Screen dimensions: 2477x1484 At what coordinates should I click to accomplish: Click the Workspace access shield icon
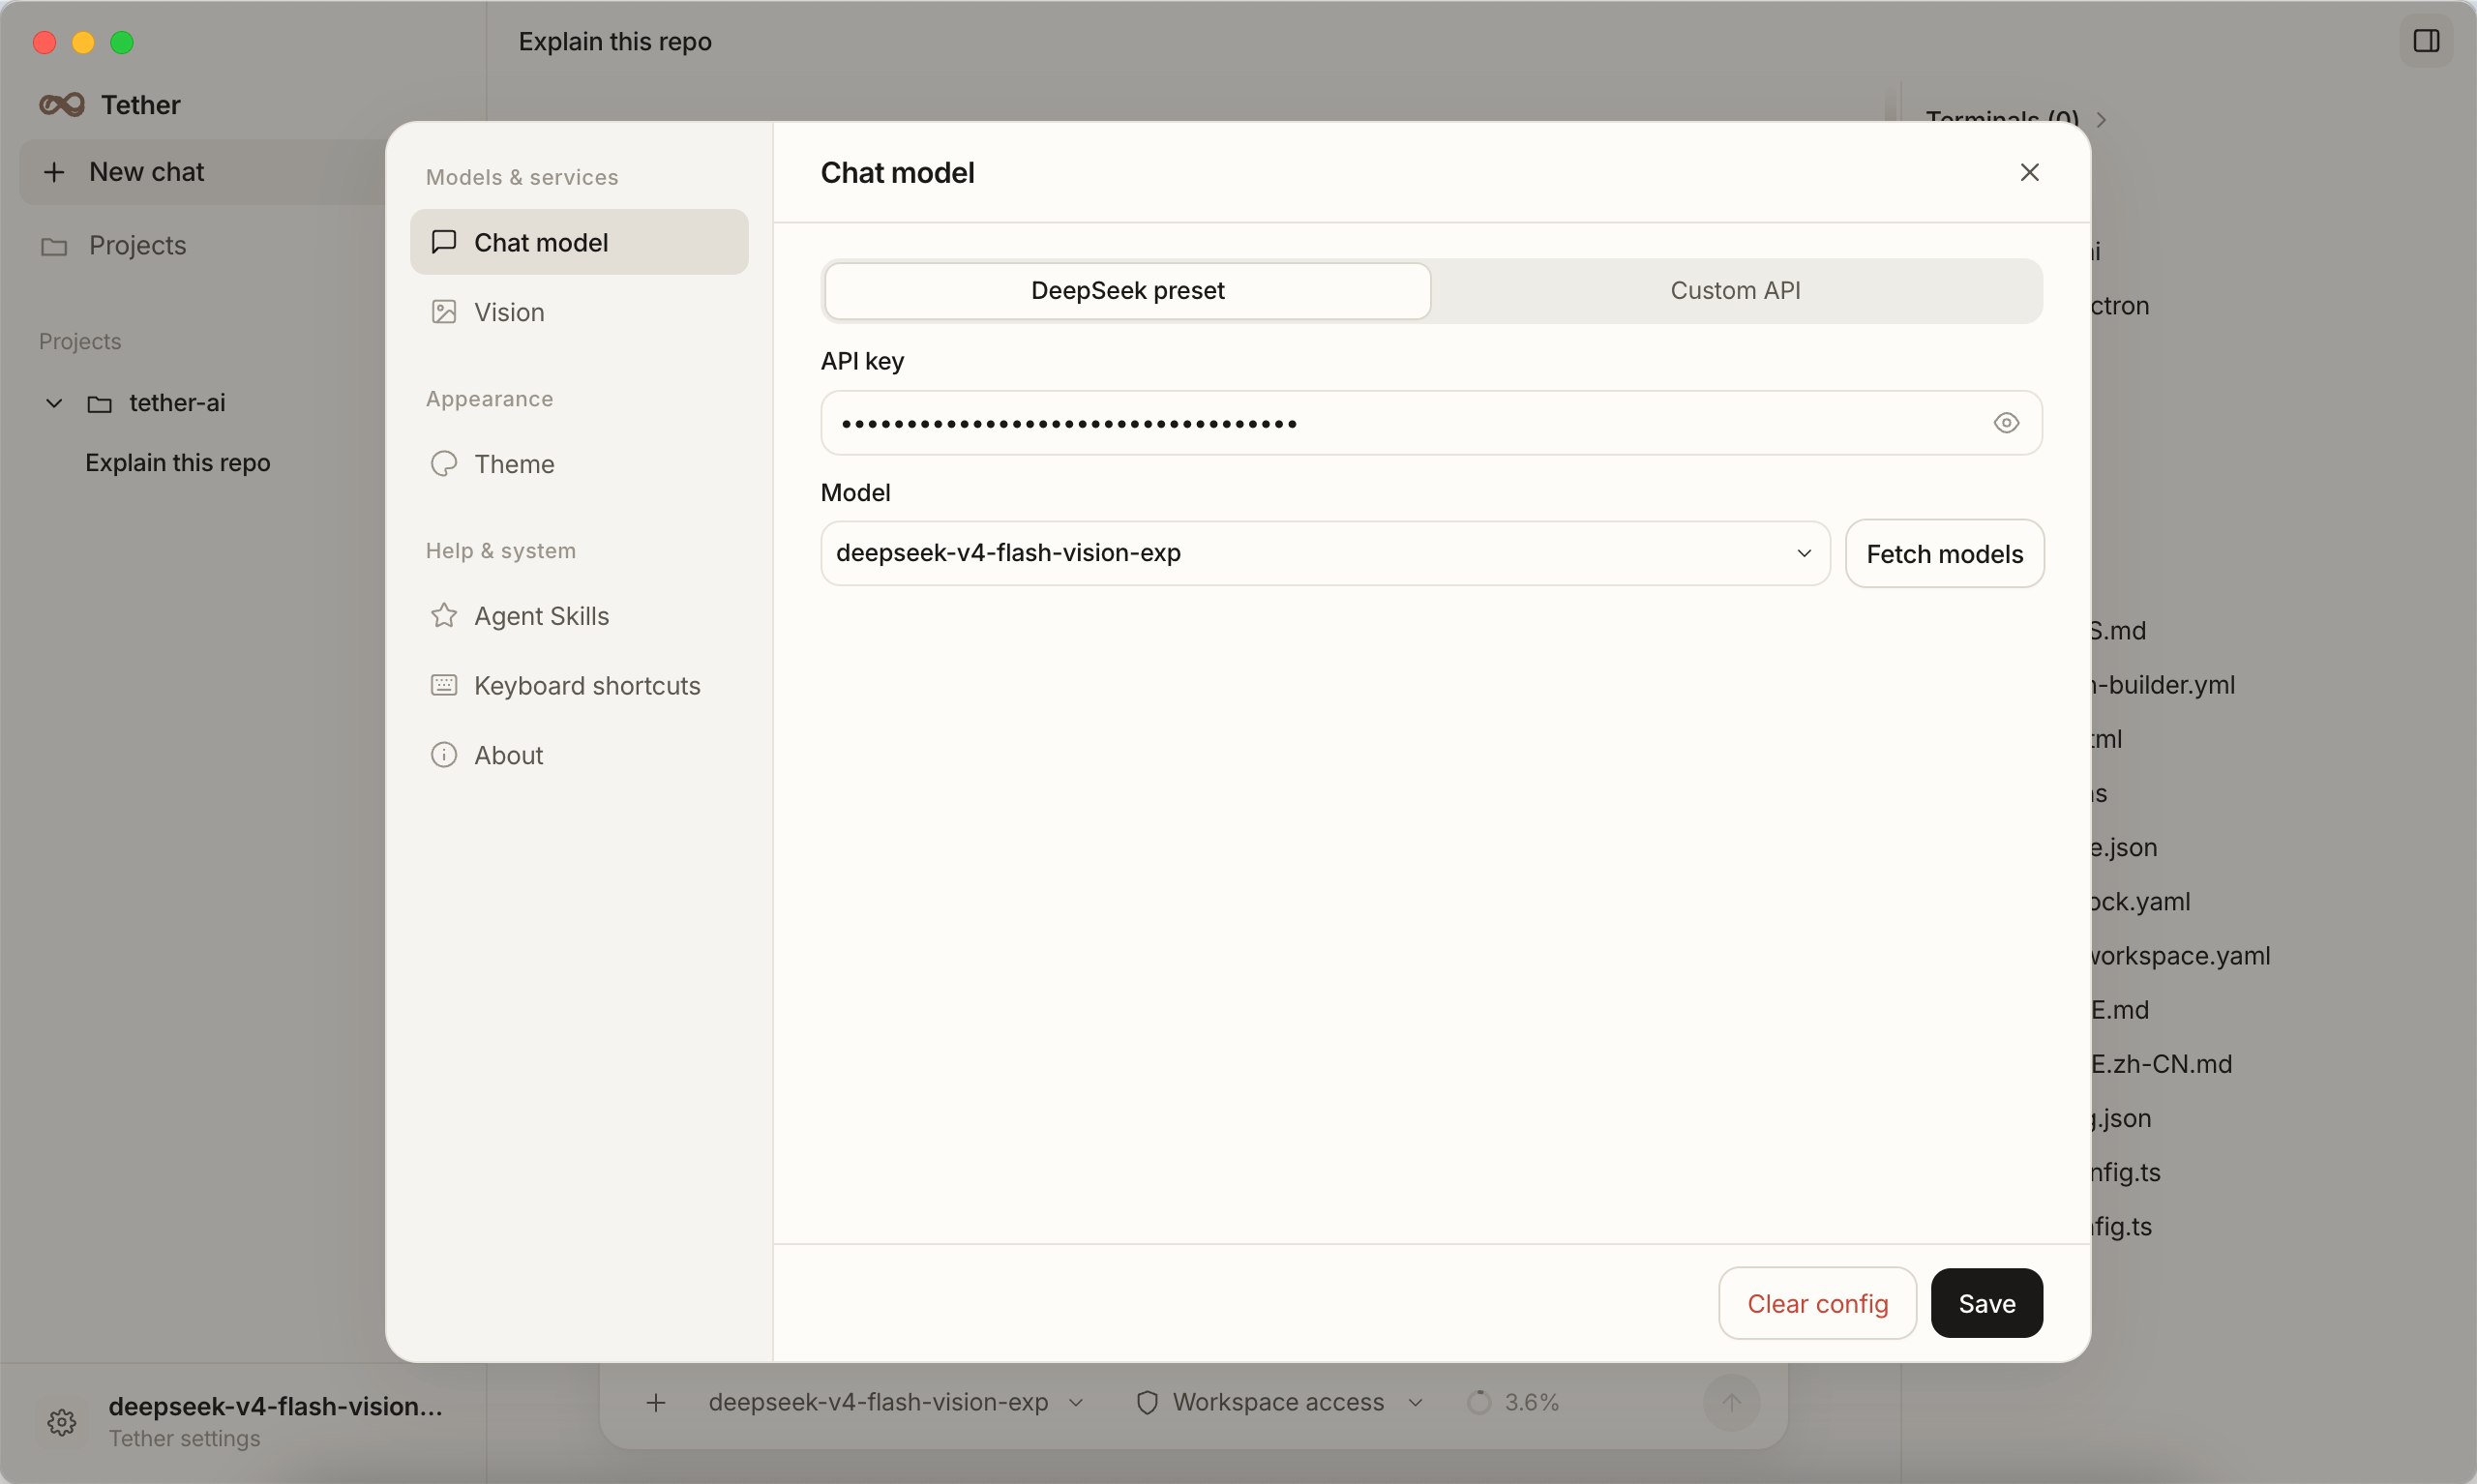pos(1147,1403)
